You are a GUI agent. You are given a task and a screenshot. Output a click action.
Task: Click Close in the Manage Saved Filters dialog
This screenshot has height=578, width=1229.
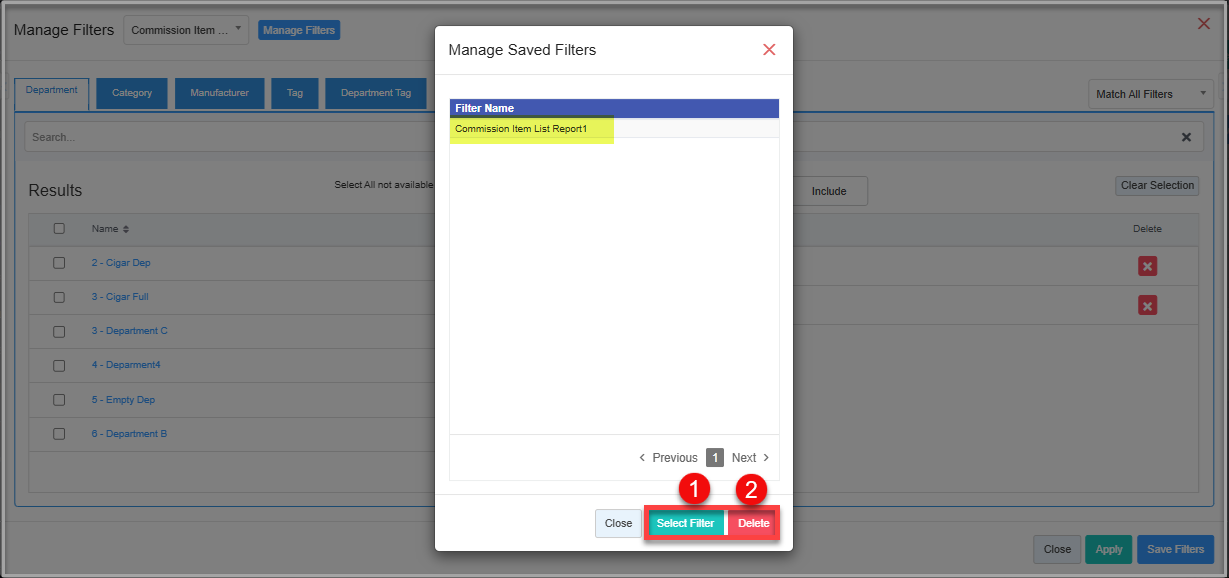tap(618, 523)
